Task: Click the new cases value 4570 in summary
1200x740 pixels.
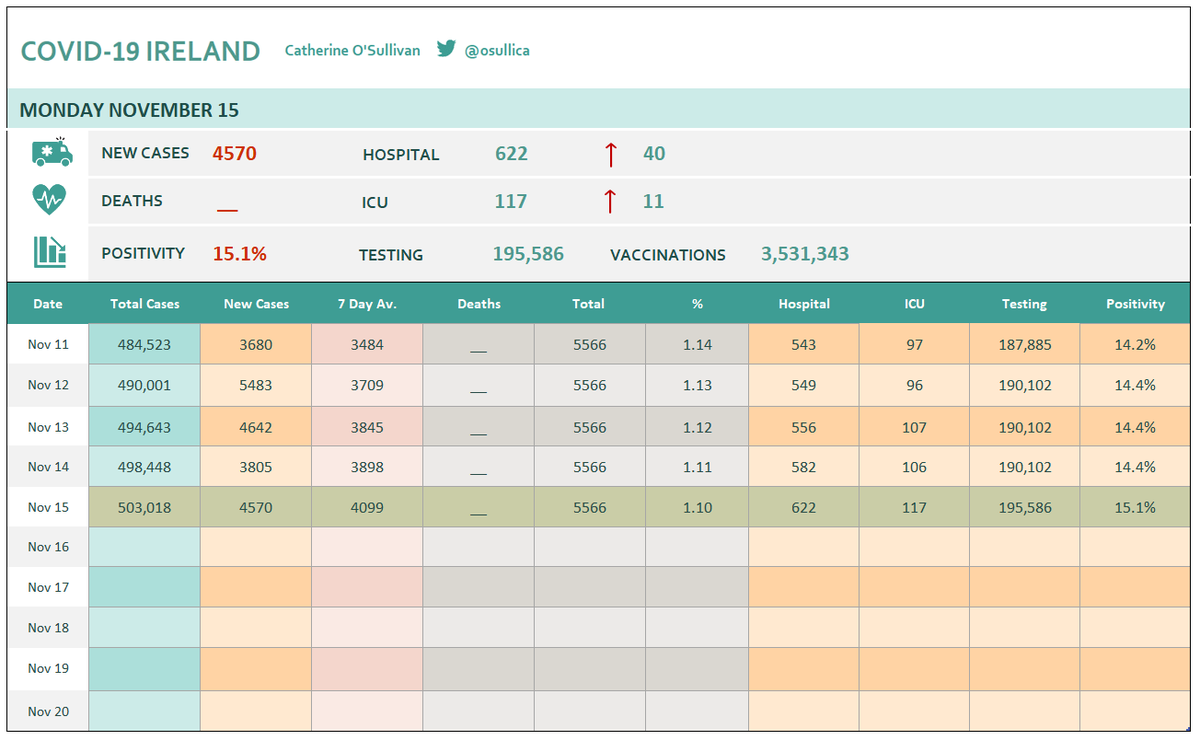Action: [235, 154]
